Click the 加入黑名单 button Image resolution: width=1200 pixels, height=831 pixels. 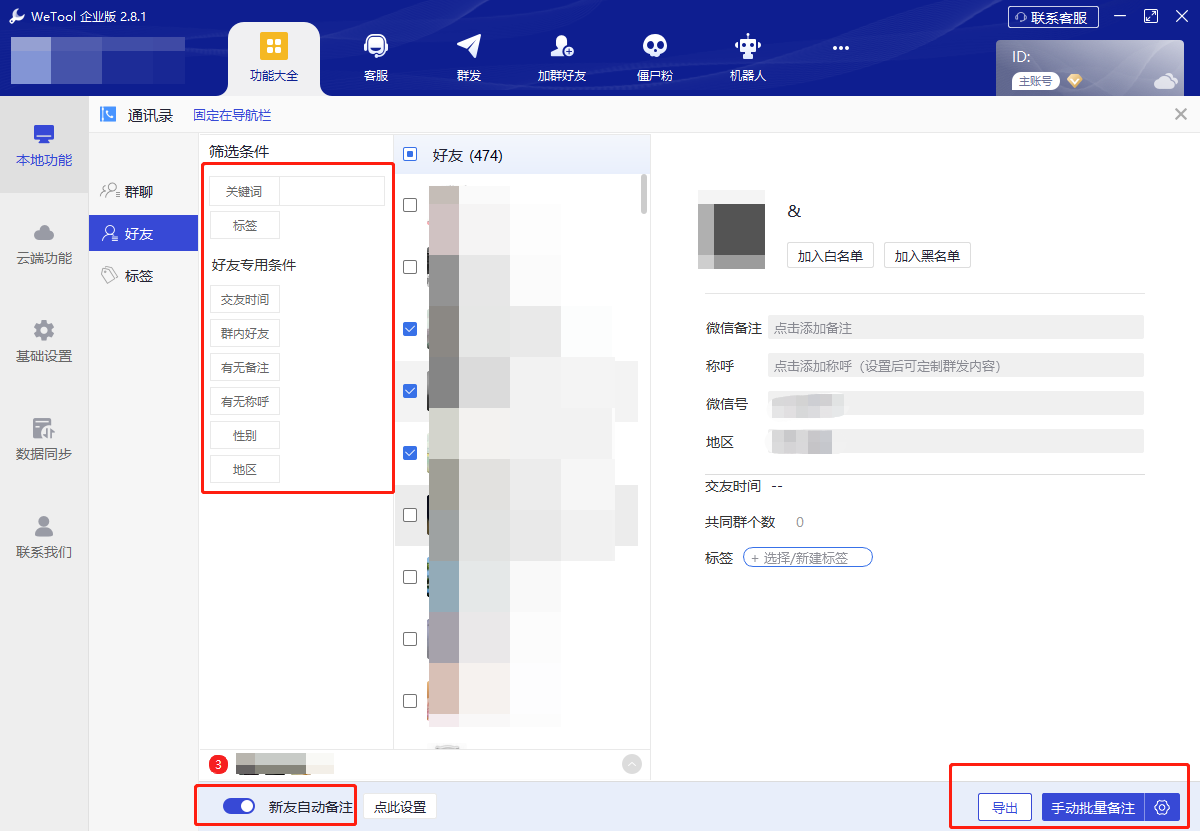(x=927, y=256)
